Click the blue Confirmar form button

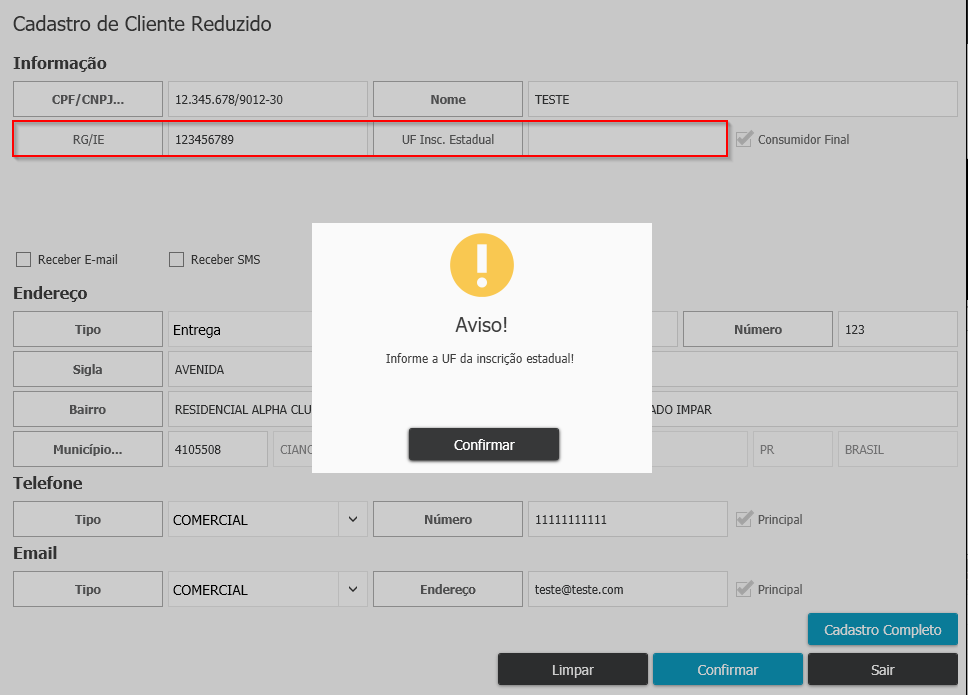(727, 670)
